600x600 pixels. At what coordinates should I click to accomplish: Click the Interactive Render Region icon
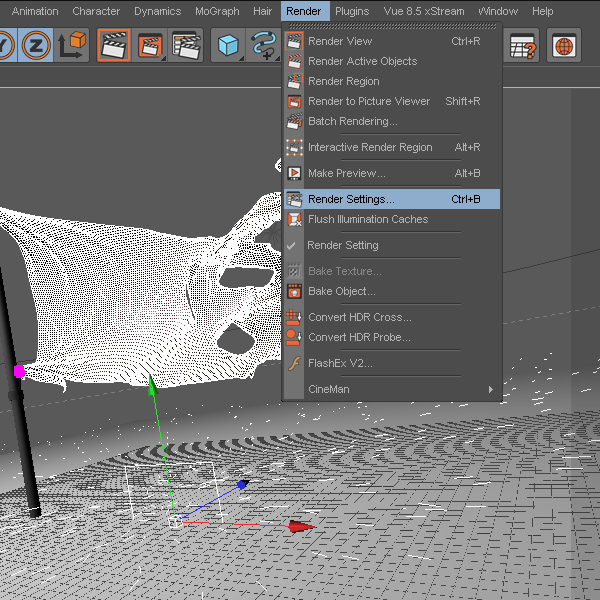294,147
